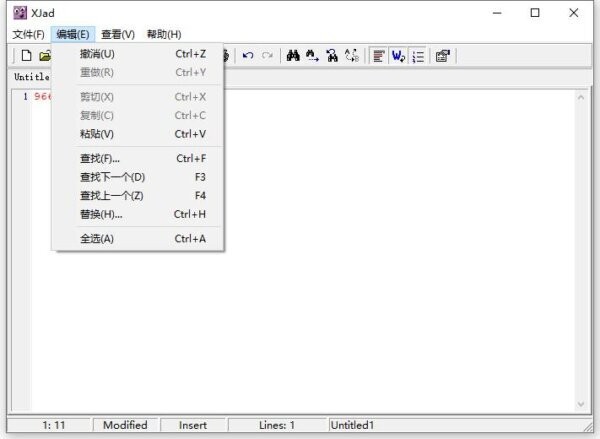Viewport: 600px width, 439px height.
Task: Select 剪切(X) menu entry
Action: 138,97
